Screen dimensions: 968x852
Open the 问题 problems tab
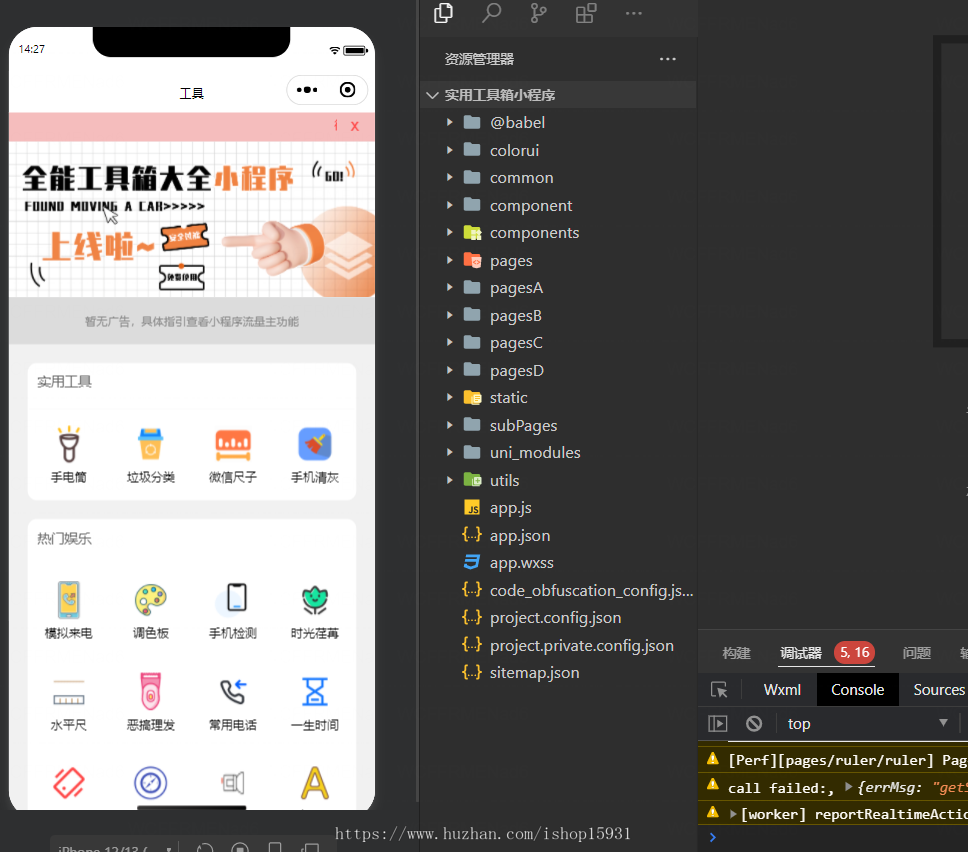point(917,653)
